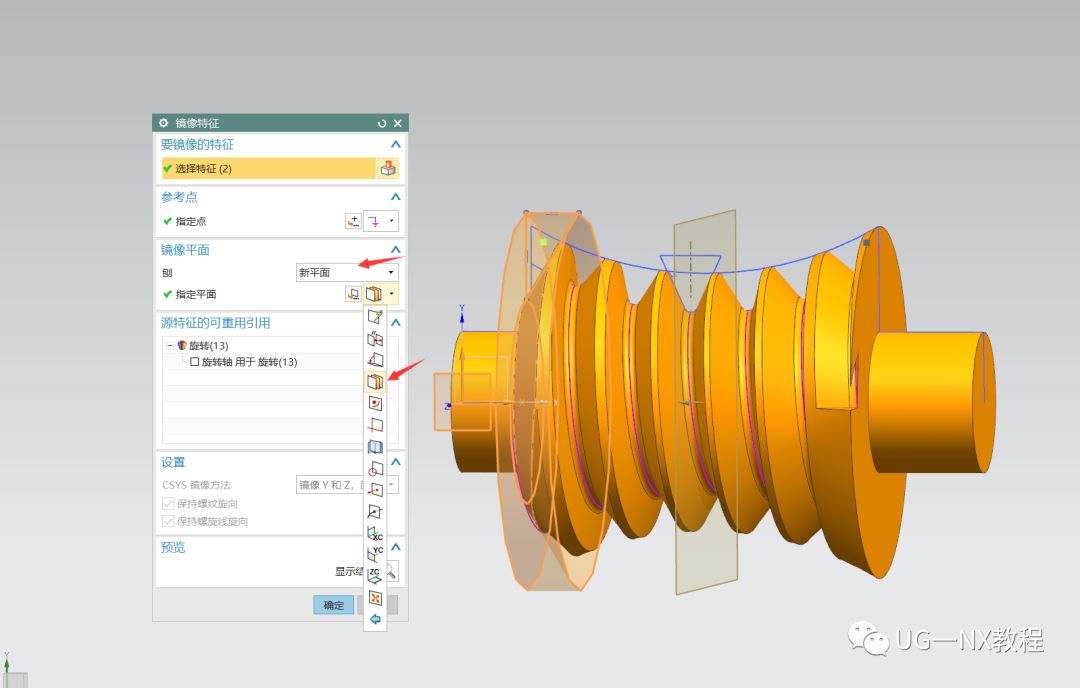Viewport: 1080px width, 688px height.
Task: Click the gear icon in 镜像特征 title bar
Action: [x=163, y=123]
